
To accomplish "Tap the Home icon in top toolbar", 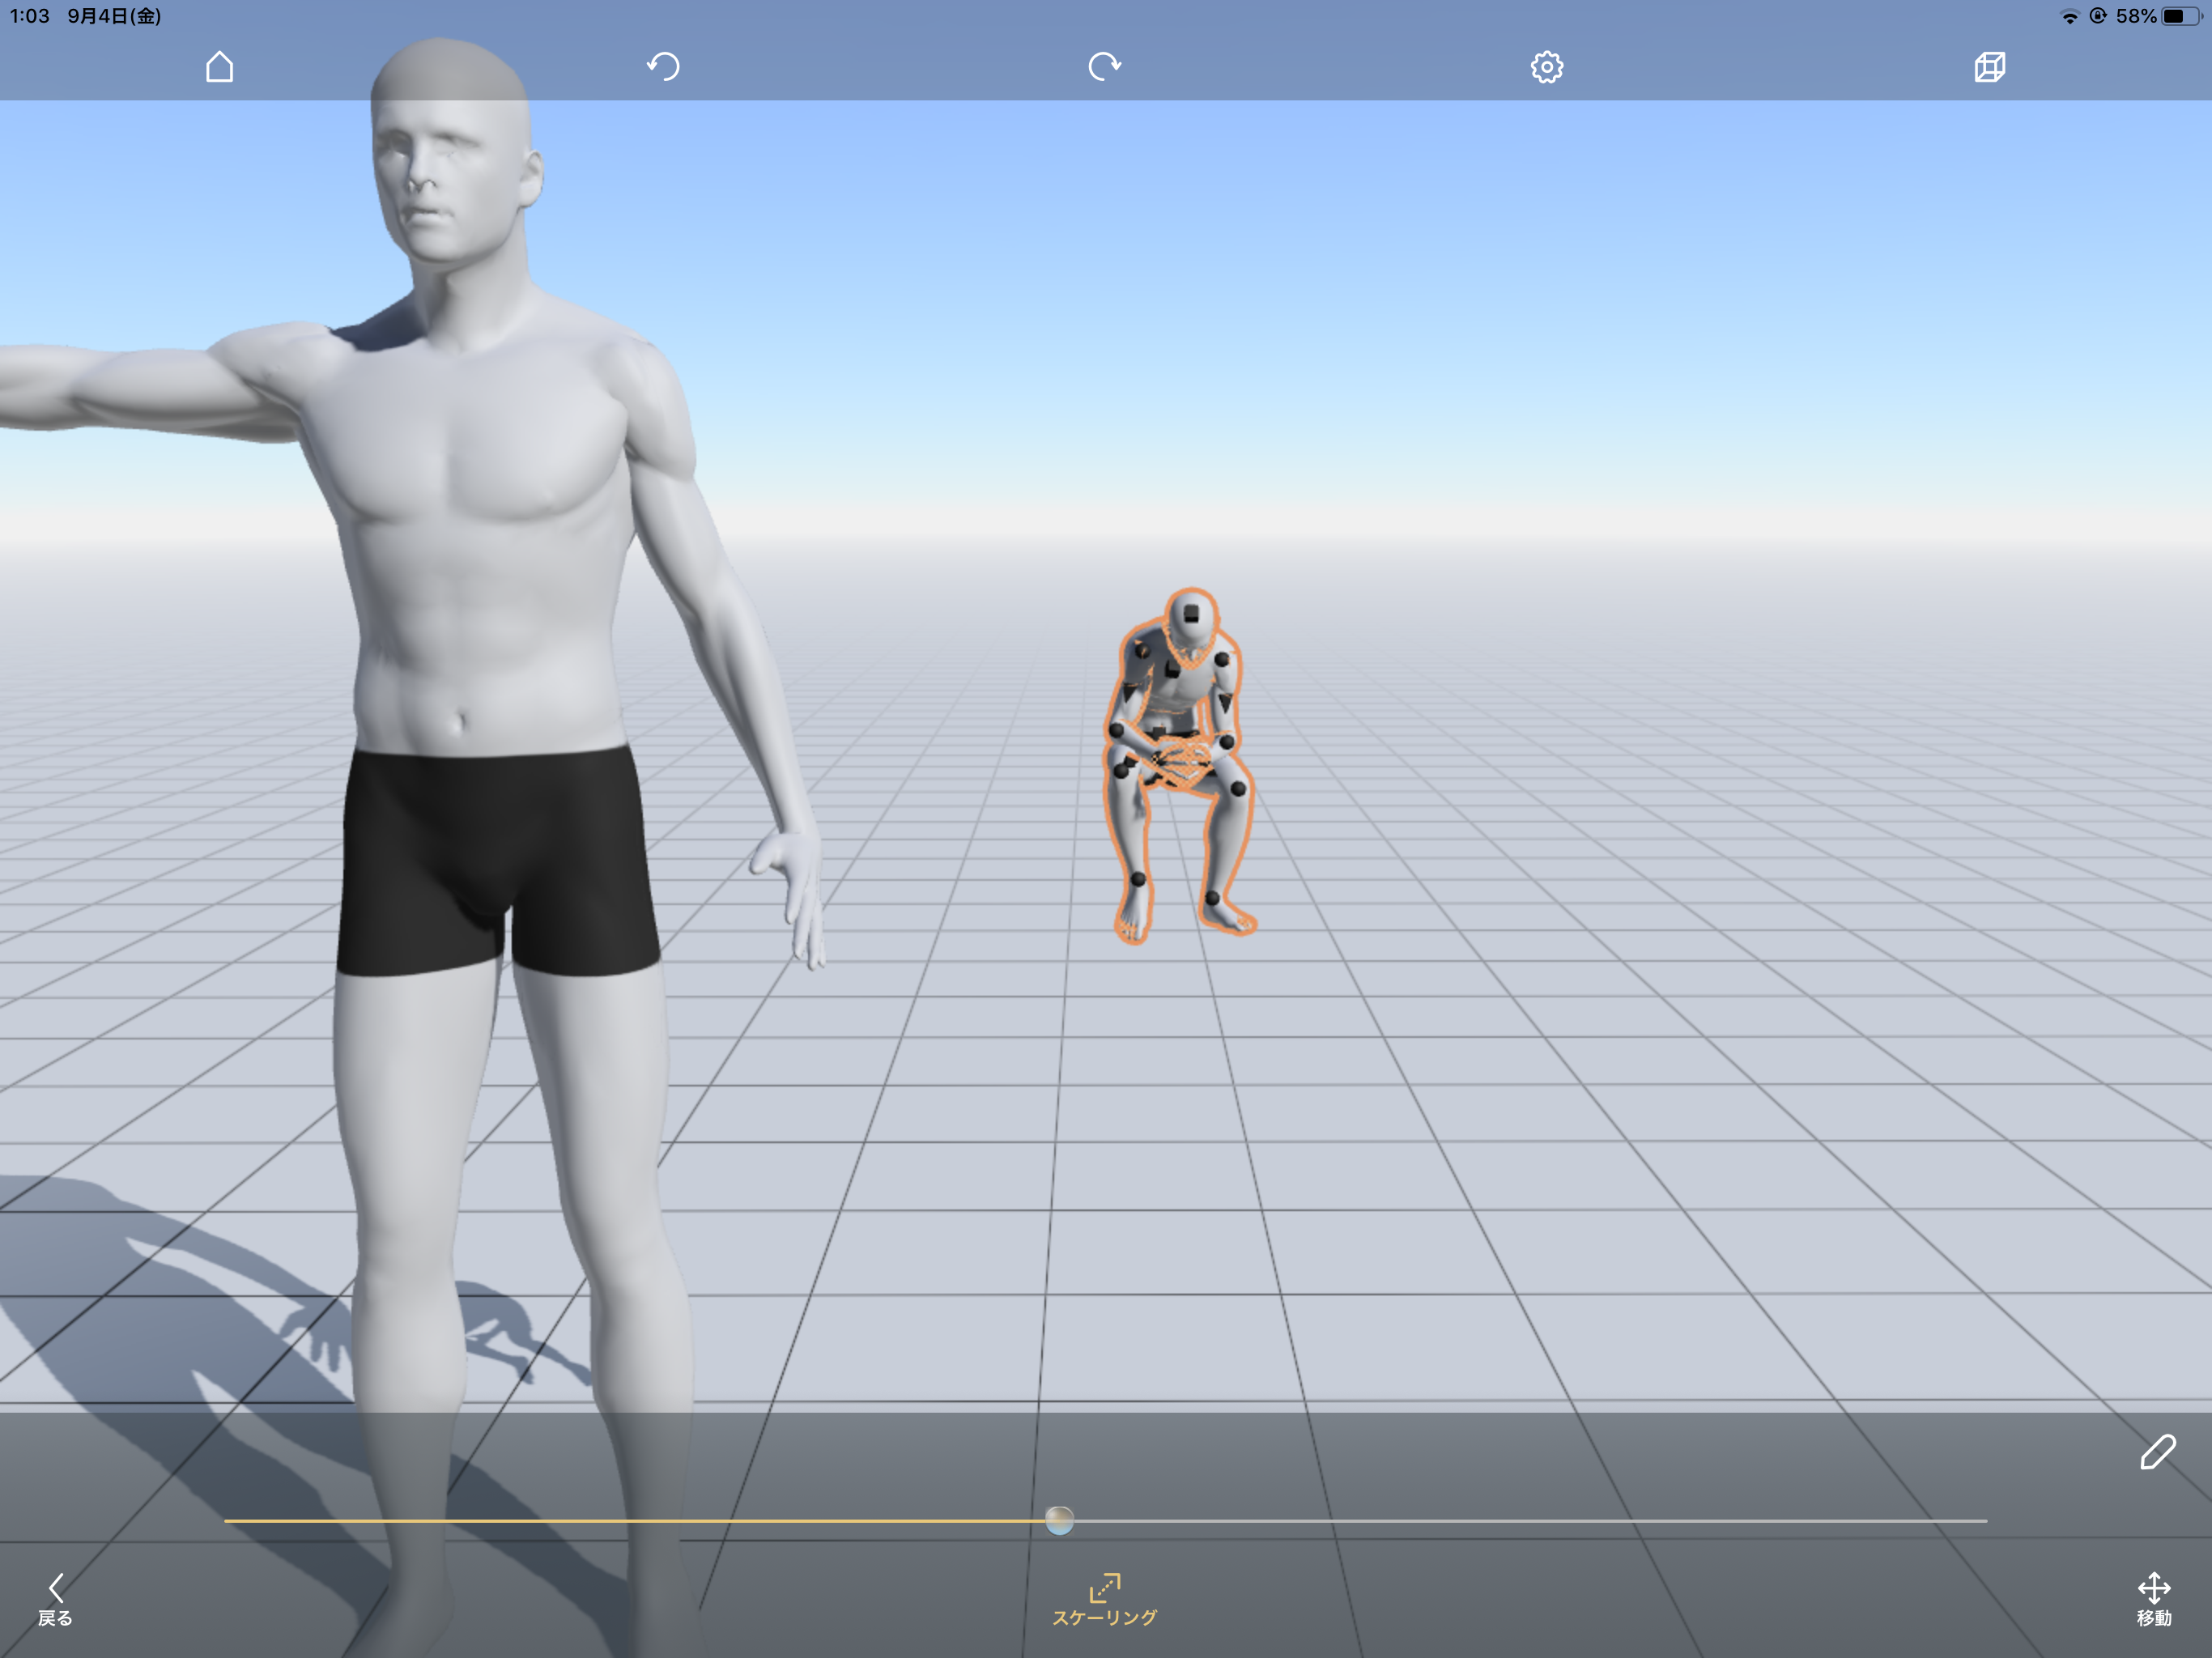I will tap(219, 67).
